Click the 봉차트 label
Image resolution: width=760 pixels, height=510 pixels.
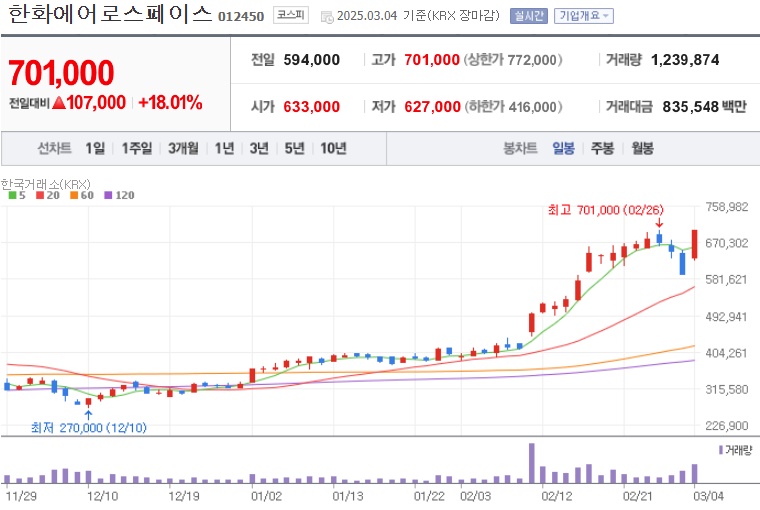[521, 148]
